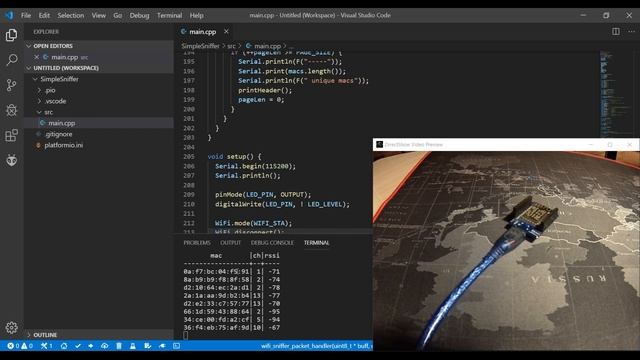The height and width of the screenshot is (360, 640).
Task: Open the Help menu
Action: pos(196,15)
